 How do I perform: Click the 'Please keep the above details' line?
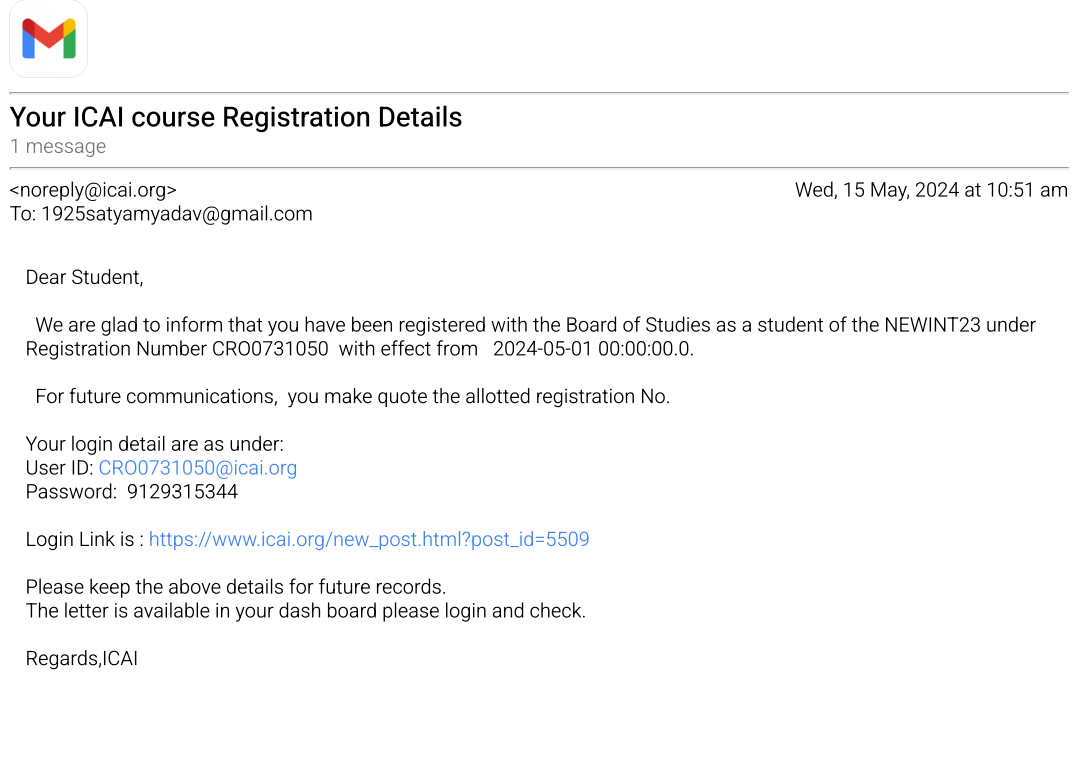pyautogui.click(x=236, y=587)
